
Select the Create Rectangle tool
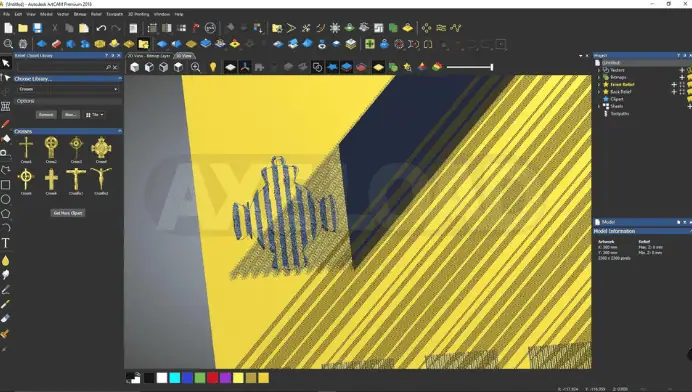5,185
